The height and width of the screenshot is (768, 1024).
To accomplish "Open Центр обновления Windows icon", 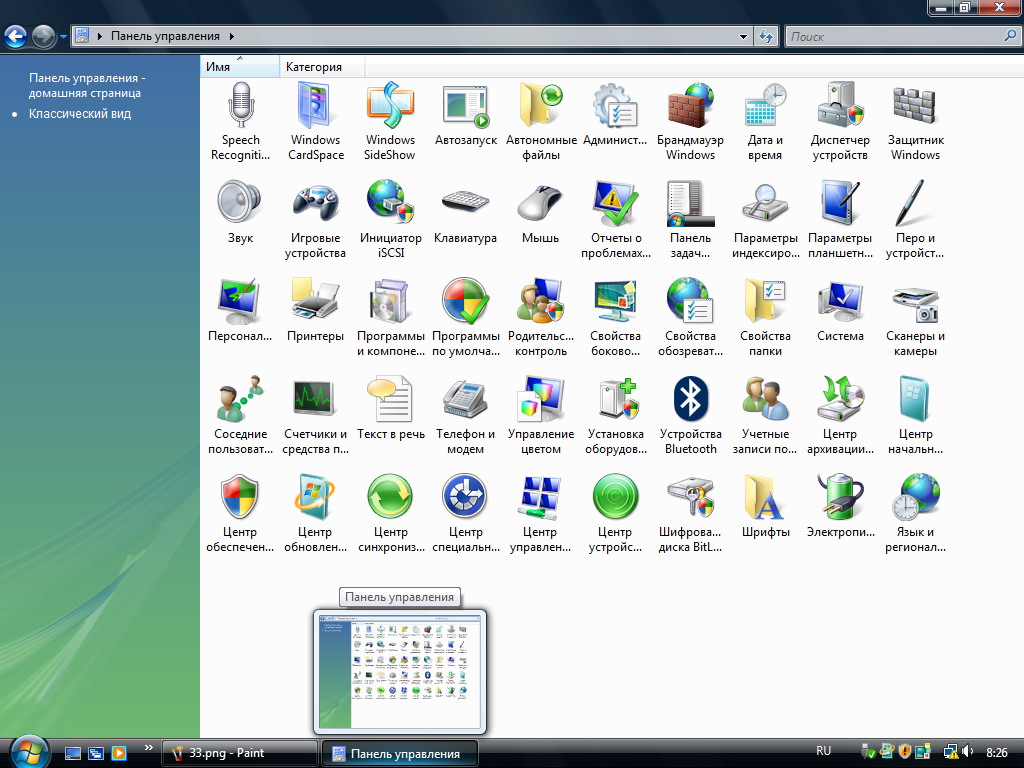I will [x=315, y=497].
